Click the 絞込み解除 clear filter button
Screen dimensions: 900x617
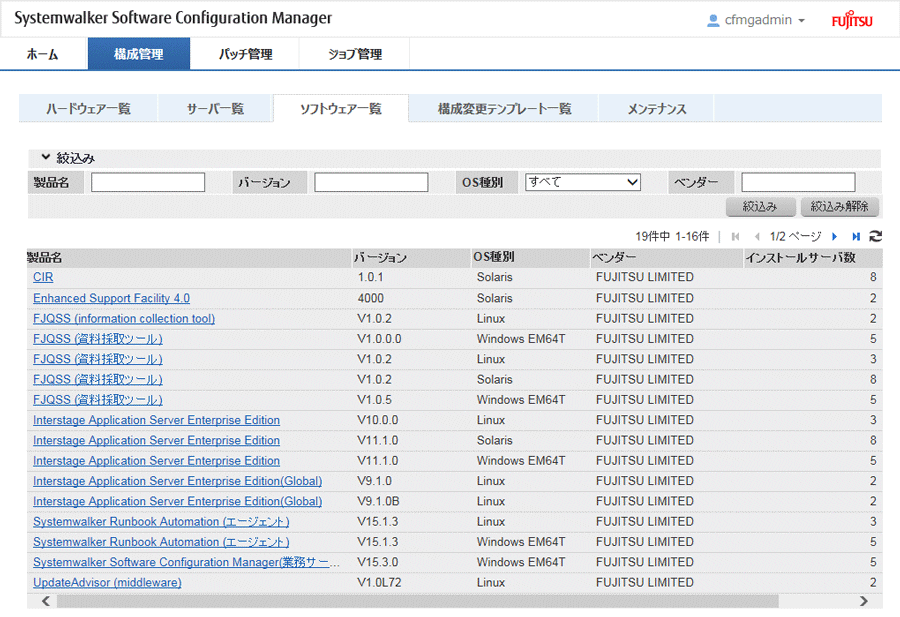pyautogui.click(x=840, y=207)
